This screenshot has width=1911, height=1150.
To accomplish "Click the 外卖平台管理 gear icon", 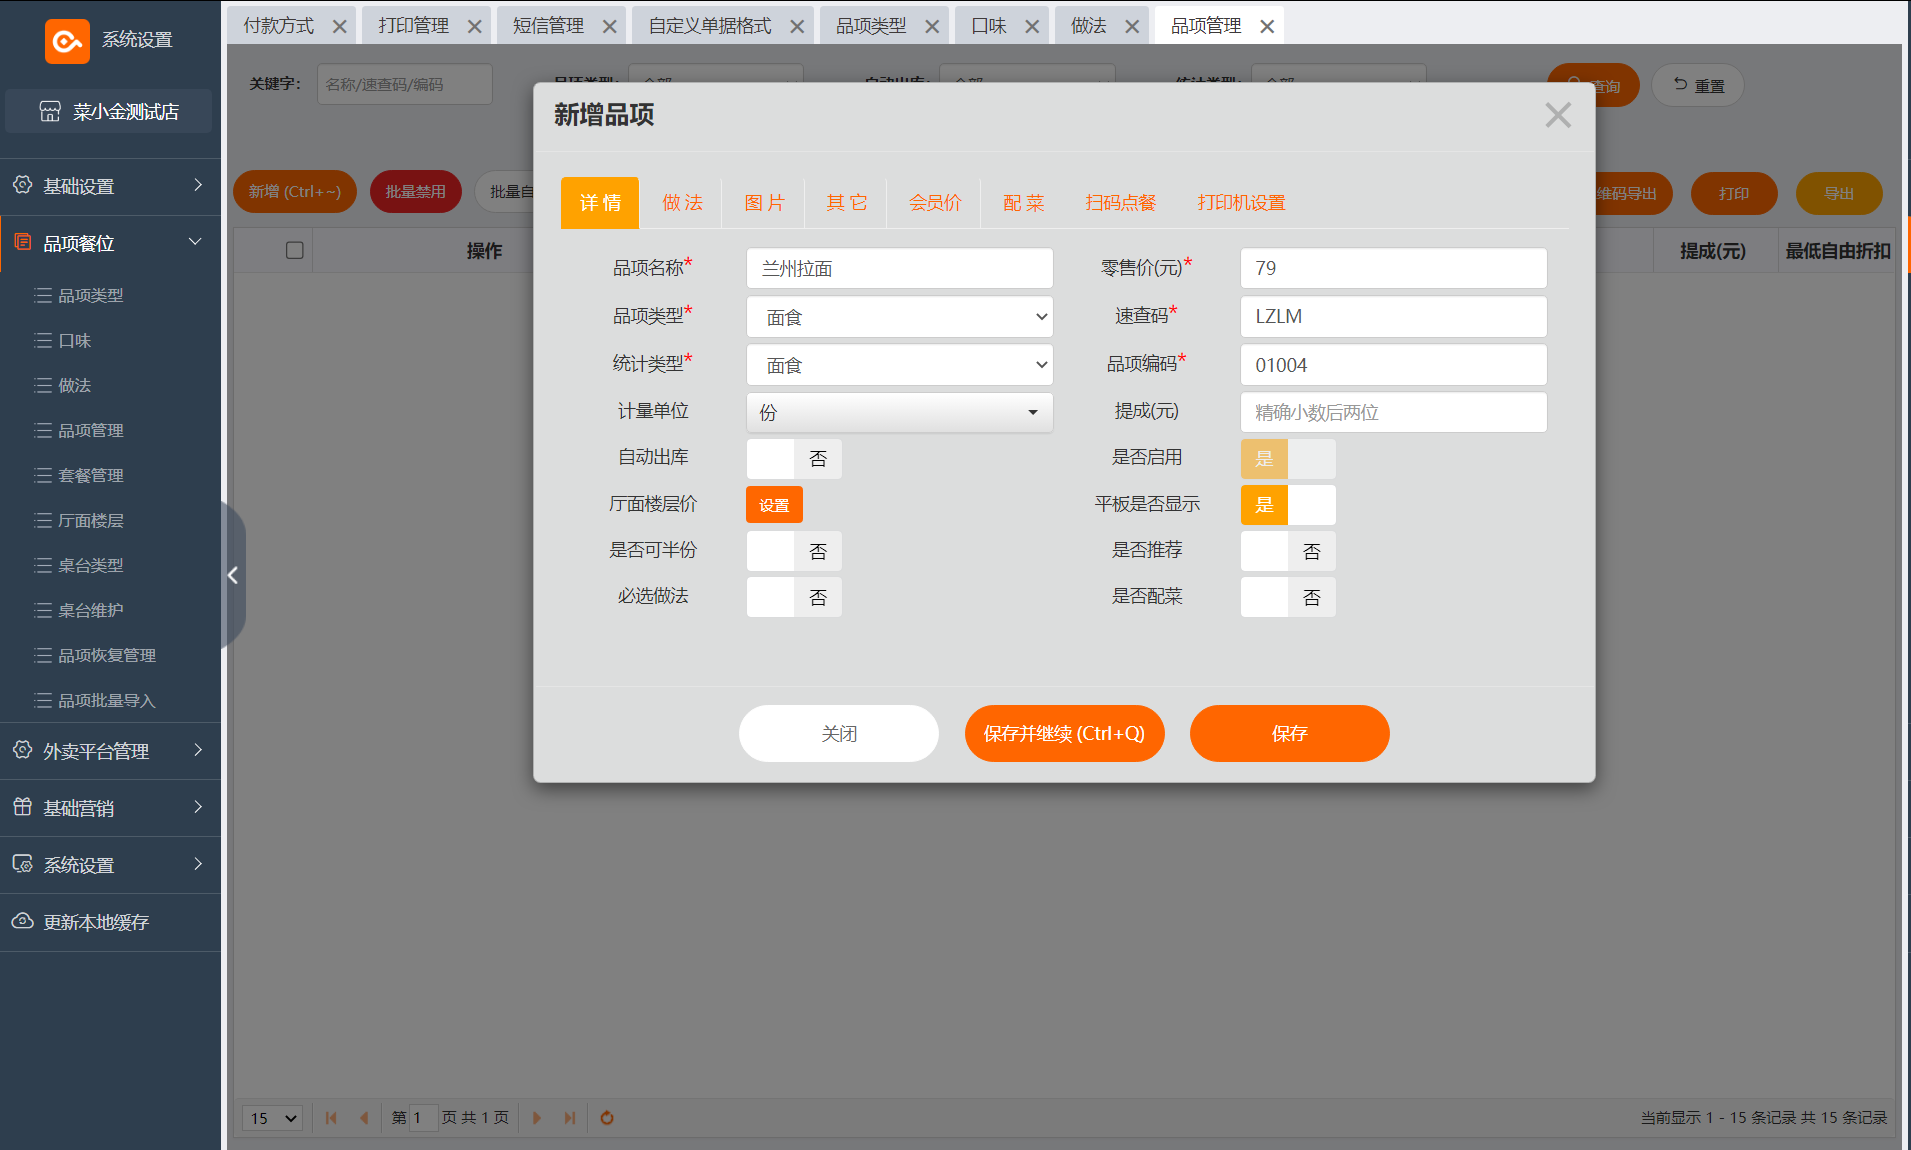I will [23, 750].
